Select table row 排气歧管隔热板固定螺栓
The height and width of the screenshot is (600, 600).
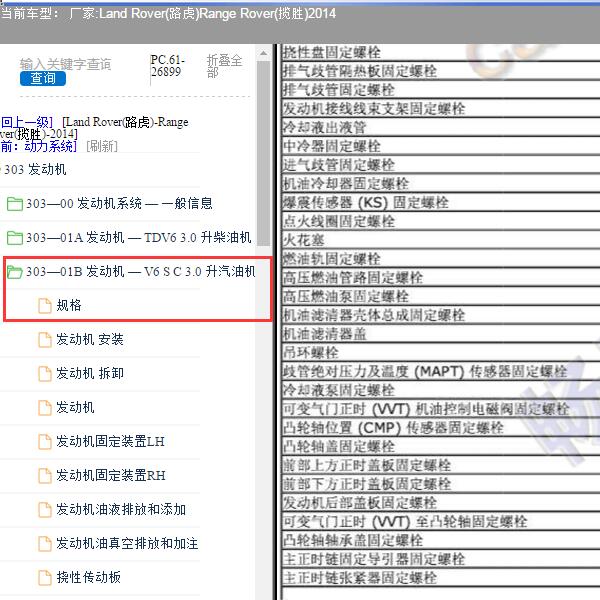coord(440,71)
